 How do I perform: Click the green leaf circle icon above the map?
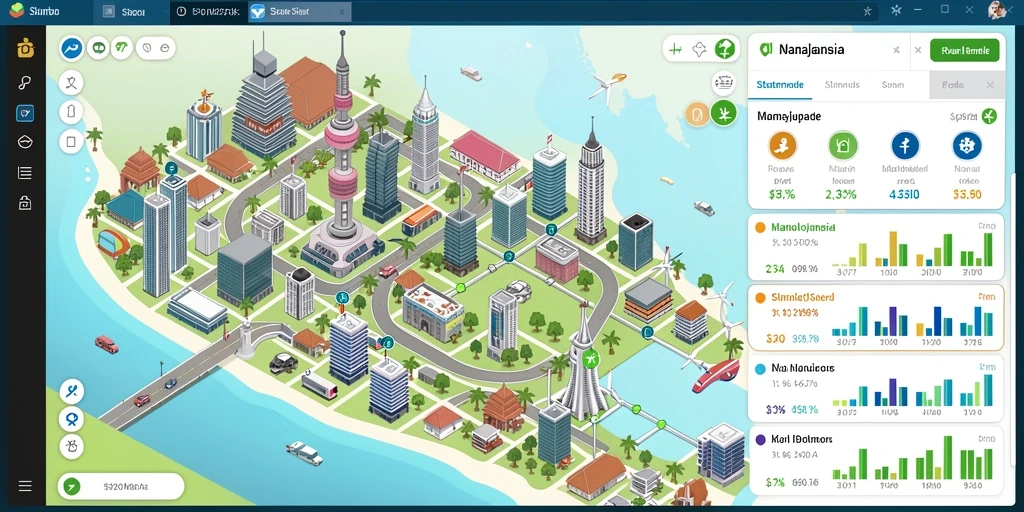(725, 48)
